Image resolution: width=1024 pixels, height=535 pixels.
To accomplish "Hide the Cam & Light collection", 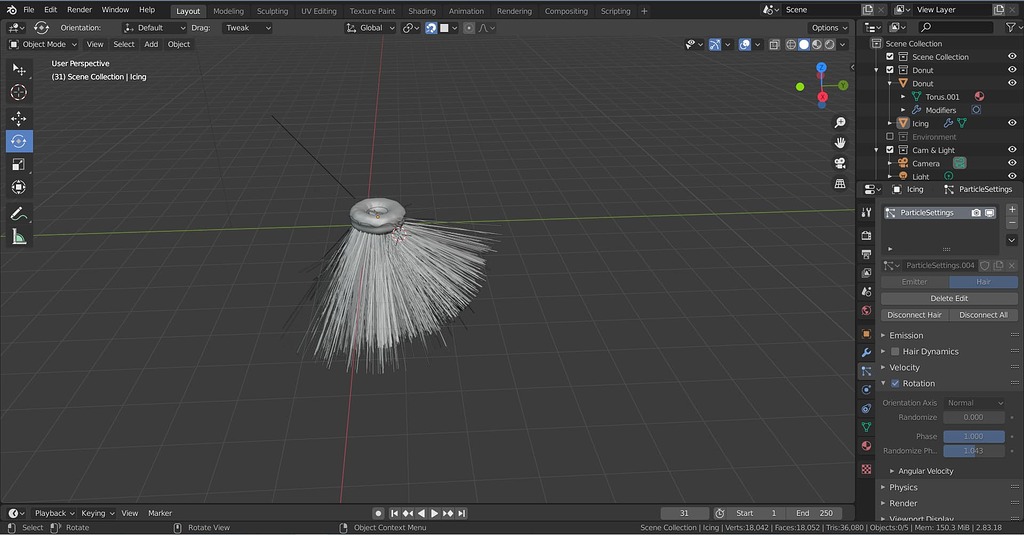I will point(1012,150).
